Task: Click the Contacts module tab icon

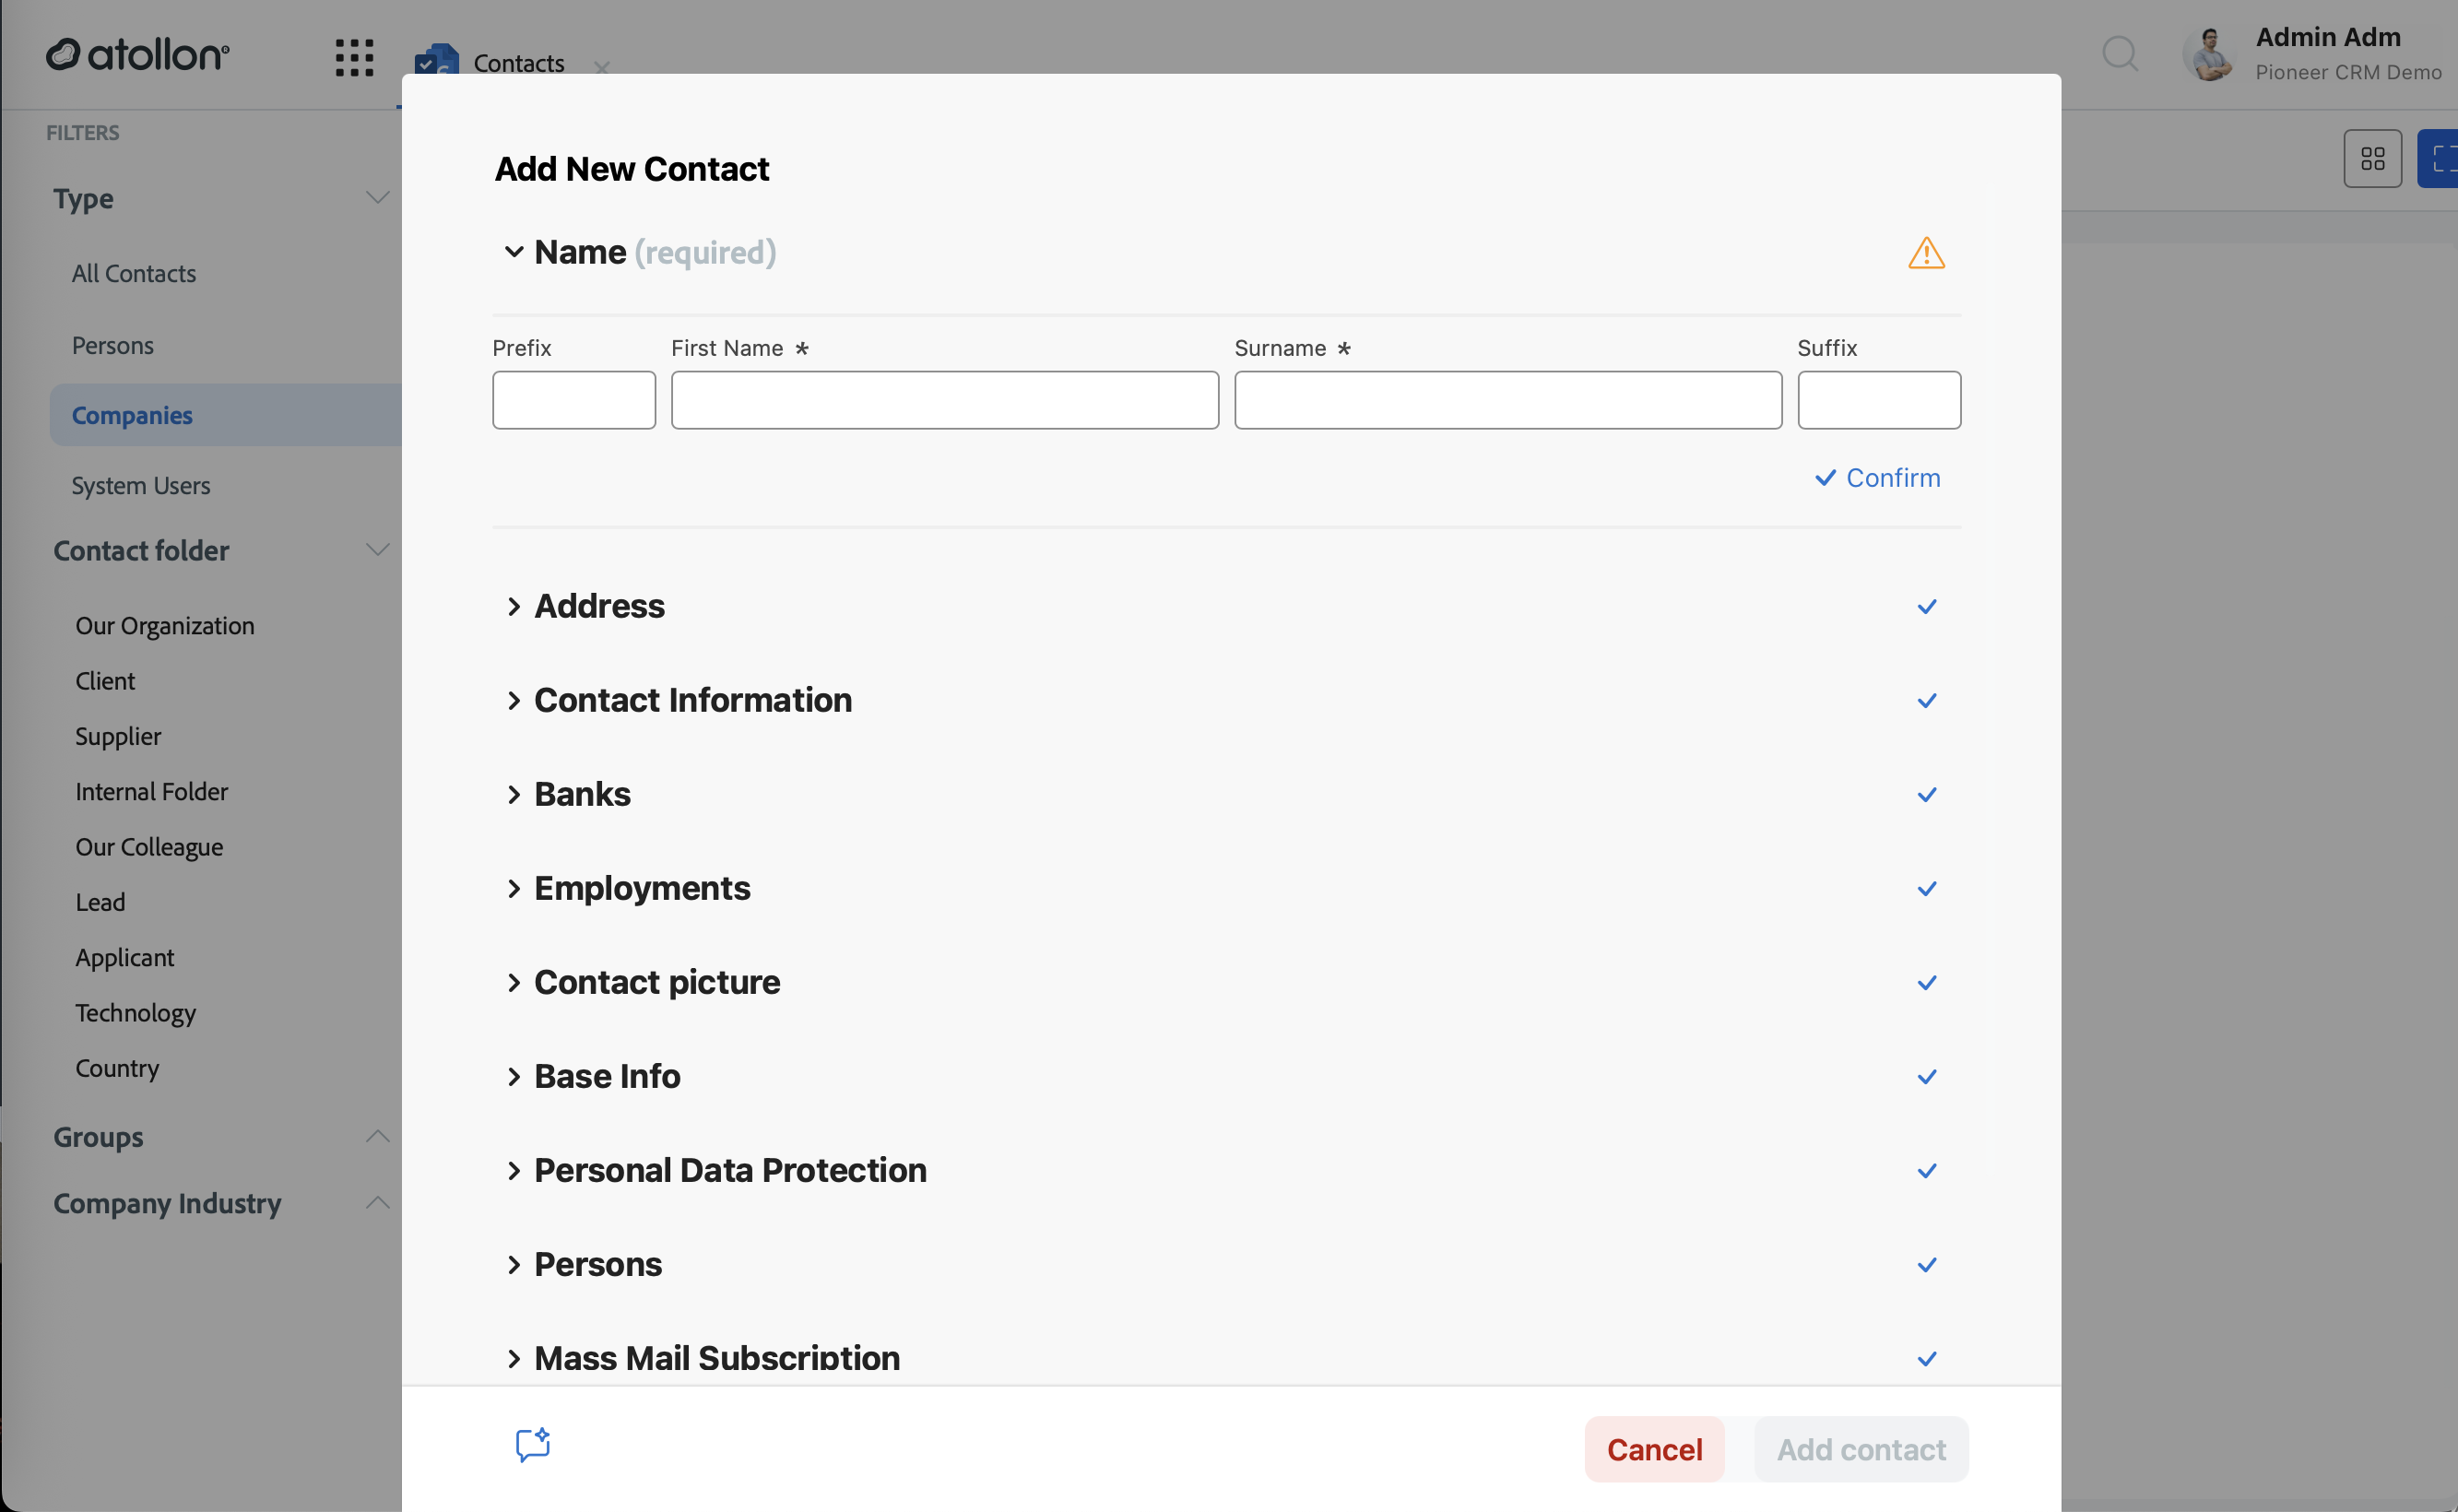Action: click(x=437, y=60)
